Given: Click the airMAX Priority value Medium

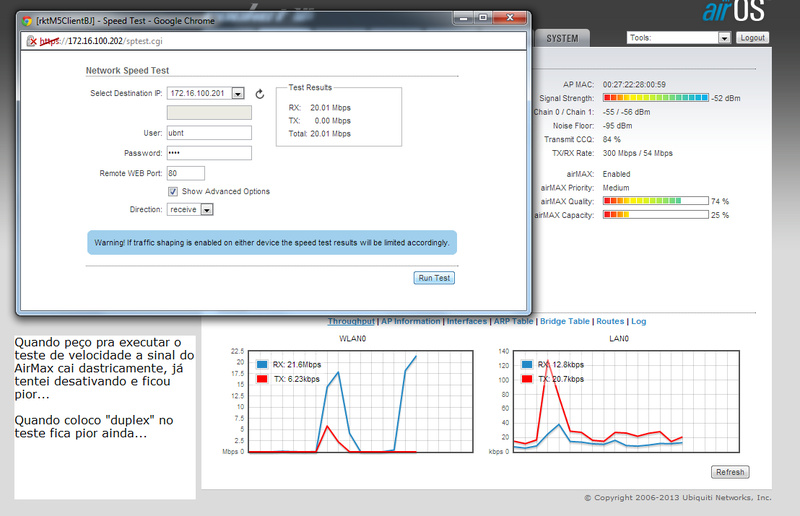Looking at the screenshot, I should [616, 188].
